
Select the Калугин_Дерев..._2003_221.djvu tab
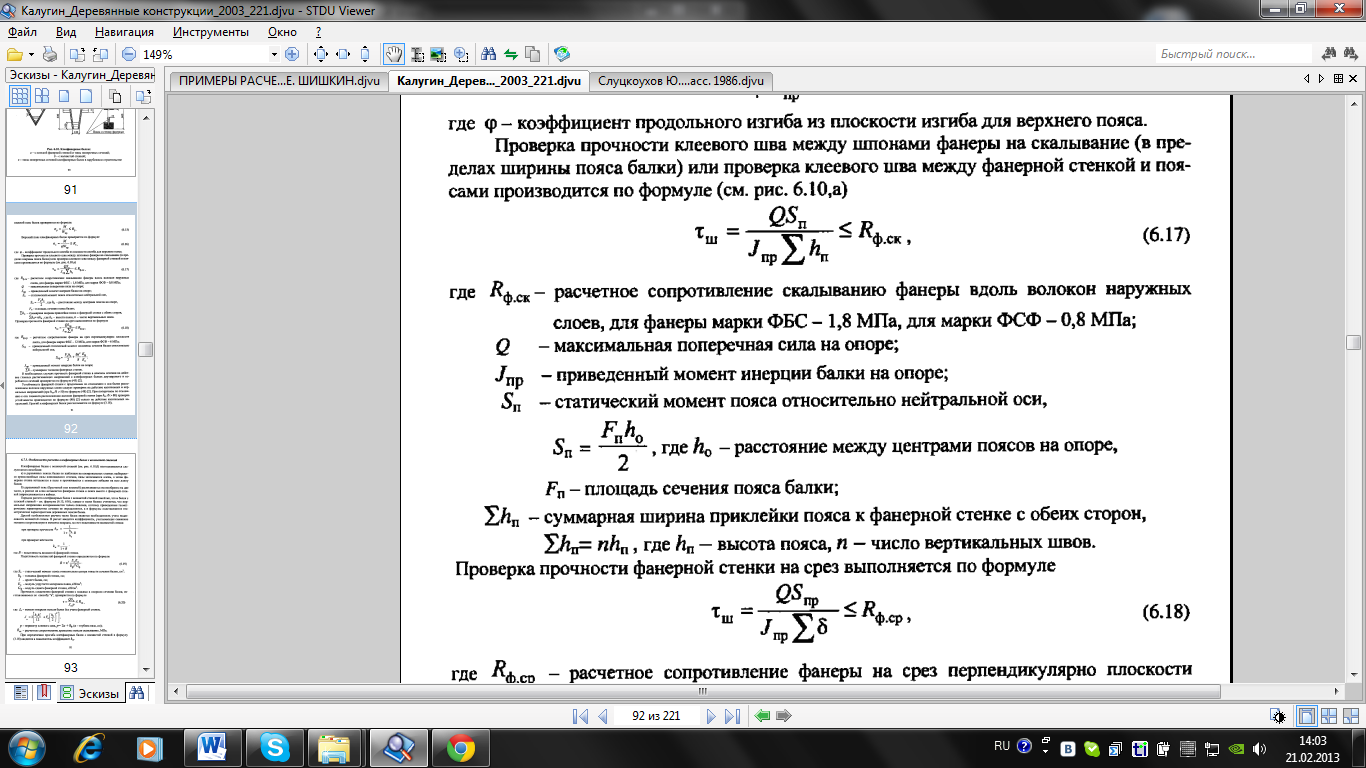[x=488, y=80]
